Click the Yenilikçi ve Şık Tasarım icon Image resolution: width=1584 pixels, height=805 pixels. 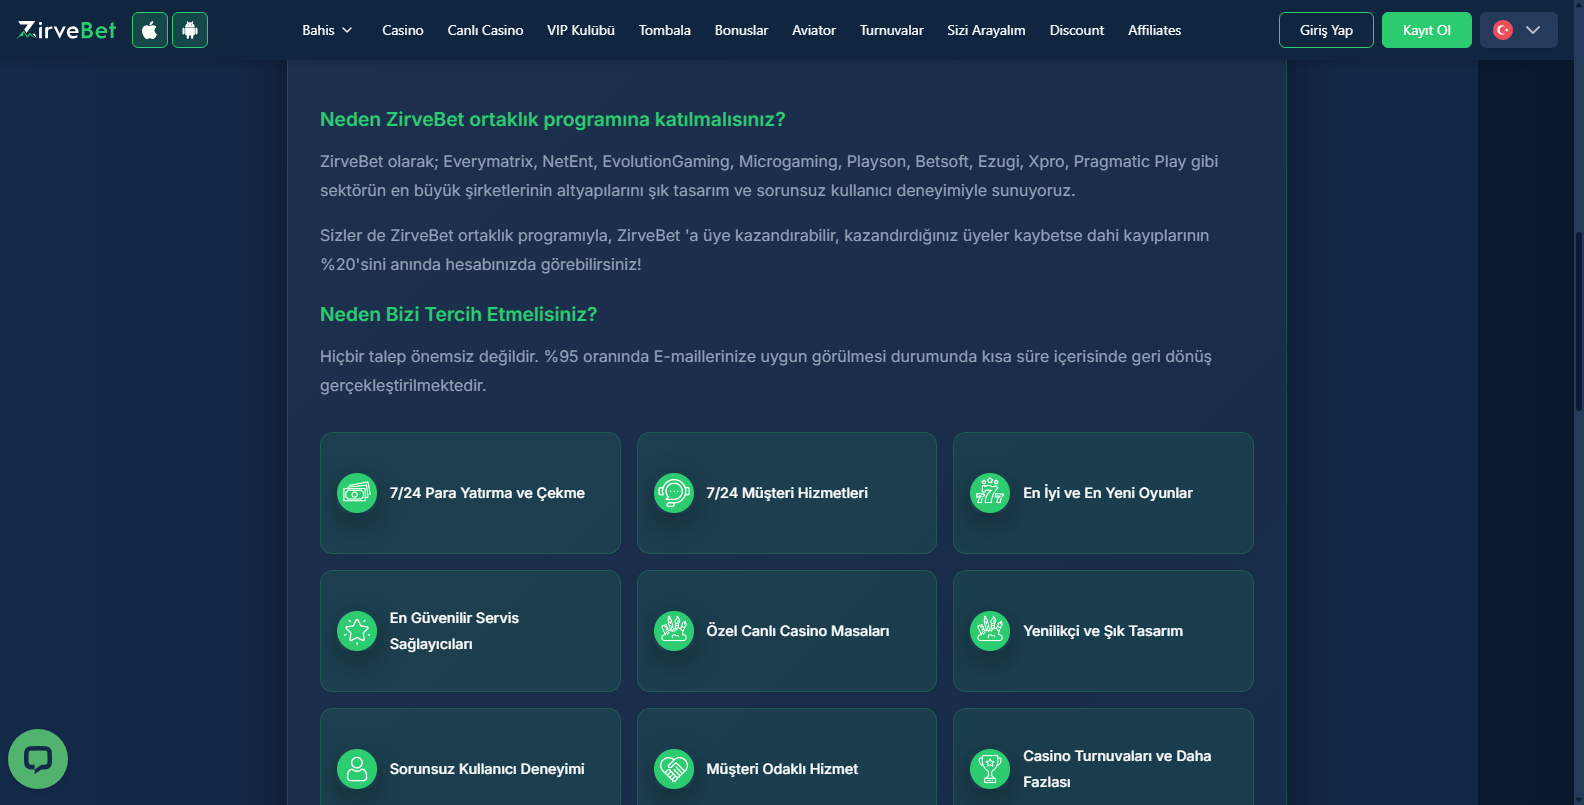[x=990, y=631]
